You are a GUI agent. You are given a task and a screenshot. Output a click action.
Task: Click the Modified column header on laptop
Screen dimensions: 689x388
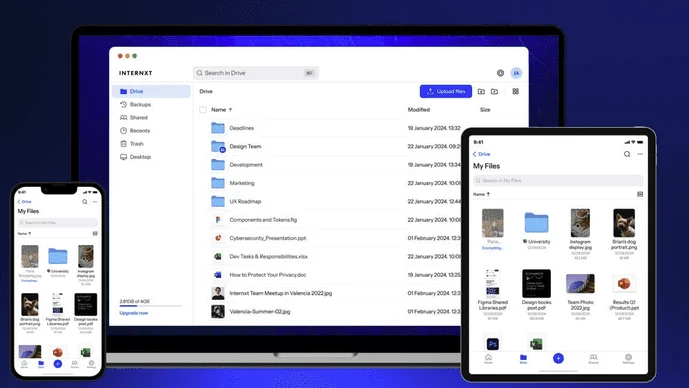tap(418, 110)
